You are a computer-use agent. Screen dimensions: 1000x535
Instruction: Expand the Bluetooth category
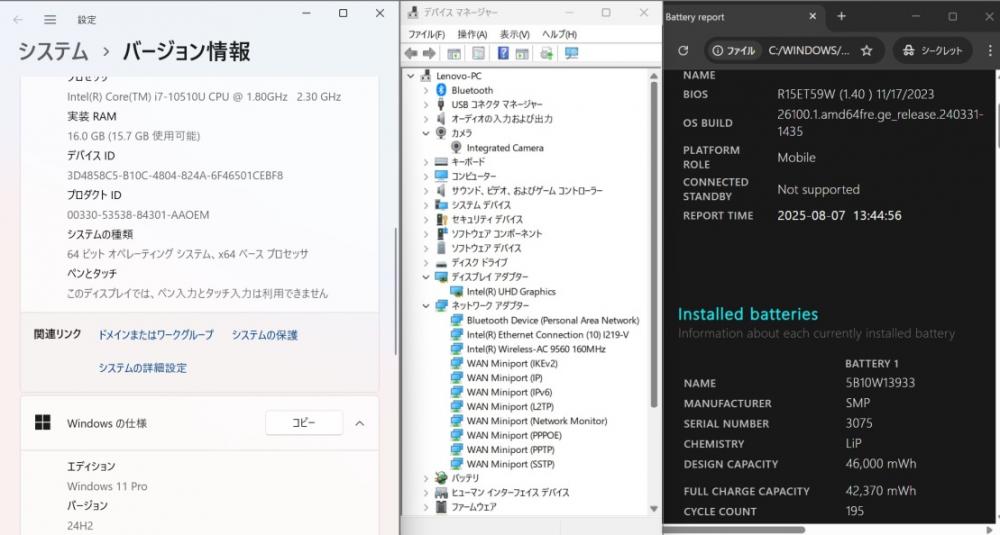click(426, 91)
